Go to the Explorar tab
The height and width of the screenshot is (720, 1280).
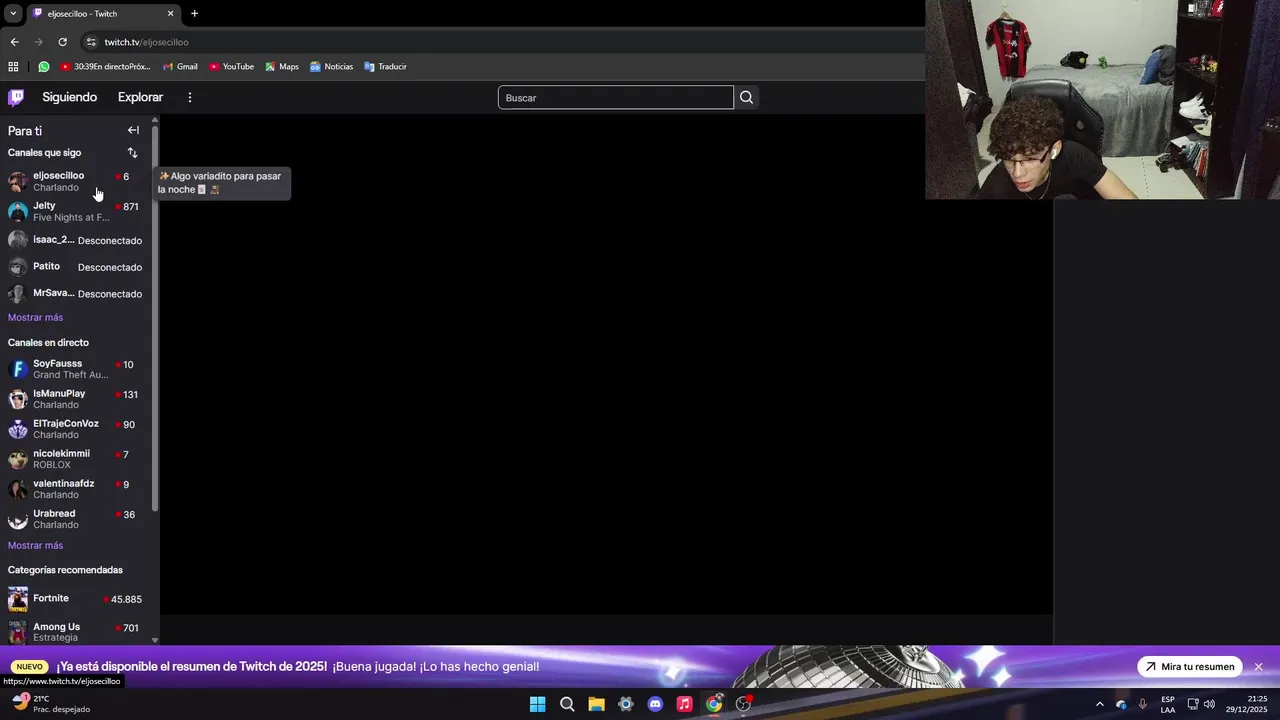click(x=140, y=97)
